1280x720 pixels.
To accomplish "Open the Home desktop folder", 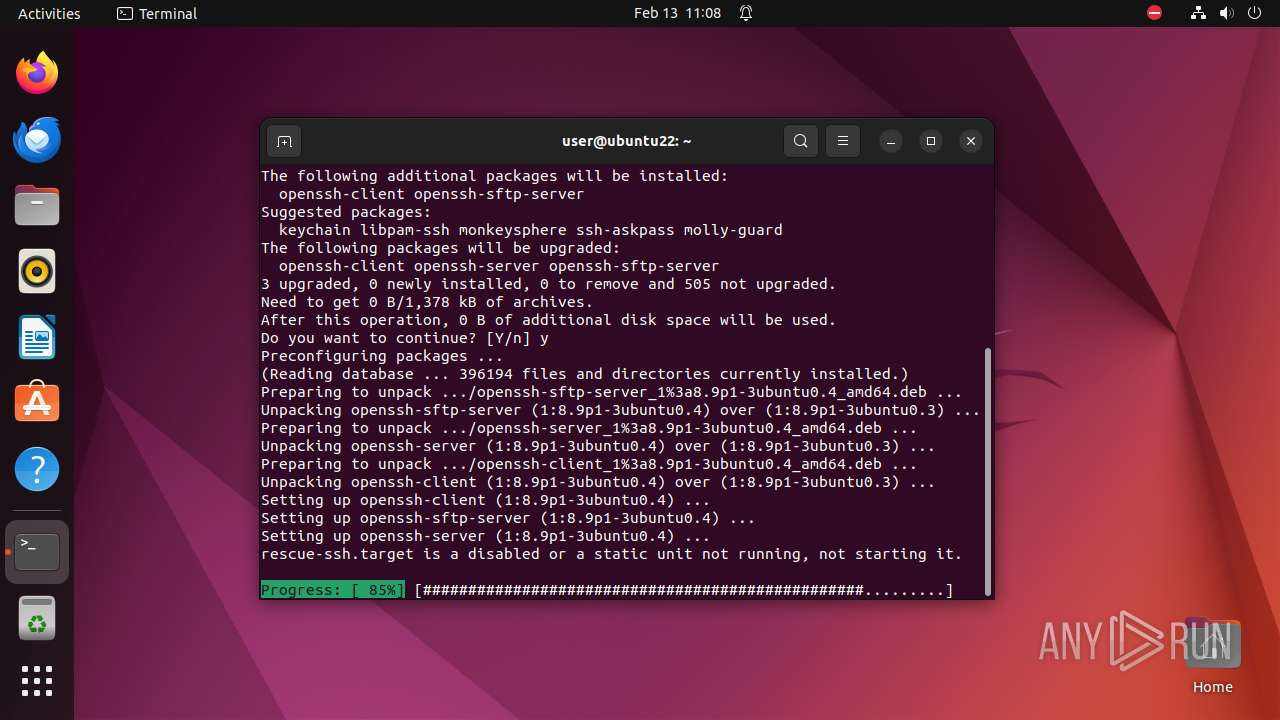I will click(1213, 655).
